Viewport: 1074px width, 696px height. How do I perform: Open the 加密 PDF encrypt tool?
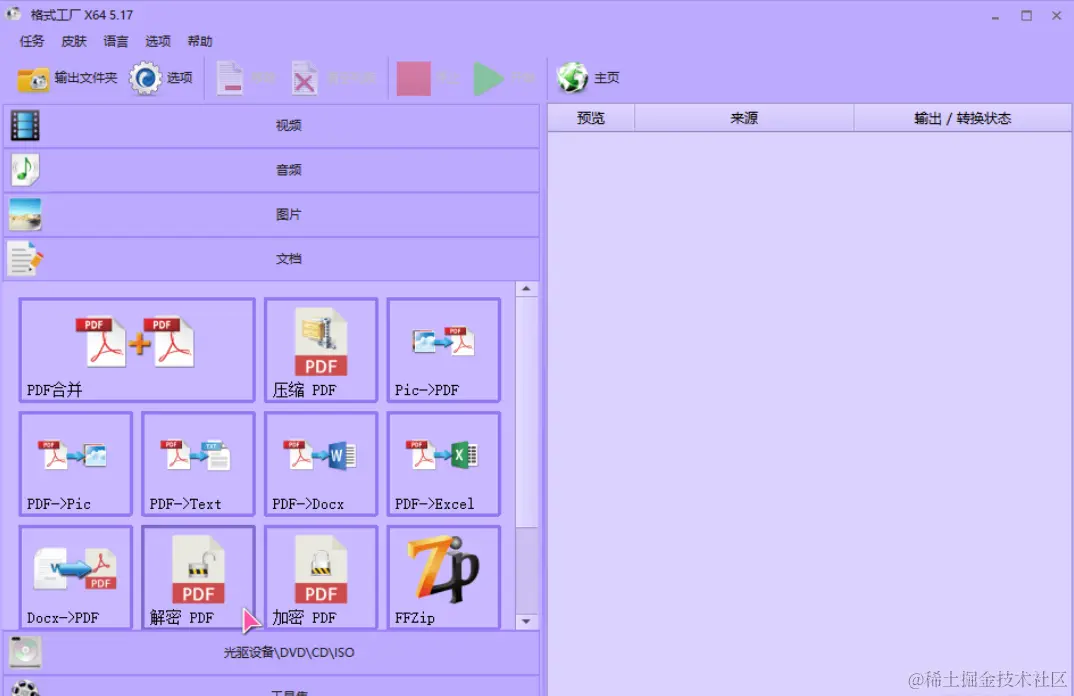[x=321, y=577]
